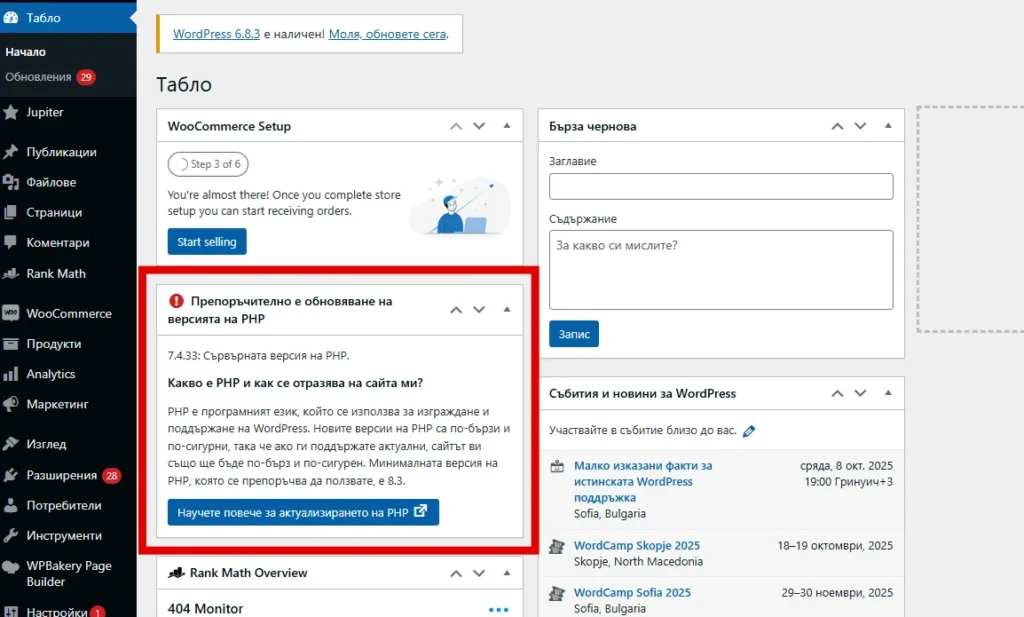
Task: Move the WooCommerce Setup widget down
Action: 479,126
